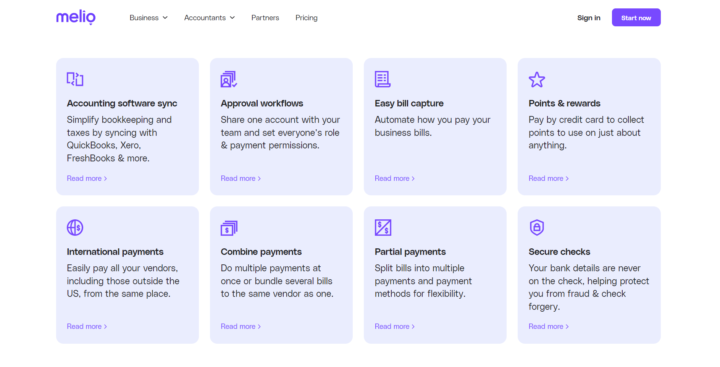
Task: Read more about Approval workflows
Action: pos(241,178)
